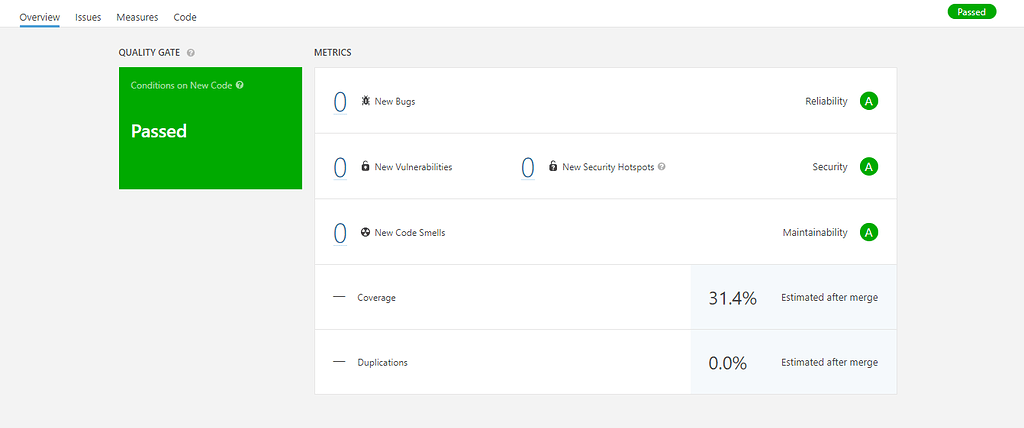The height and width of the screenshot is (428, 1024).
Task: Click the Maintainability rating A badge
Action: [x=869, y=232]
